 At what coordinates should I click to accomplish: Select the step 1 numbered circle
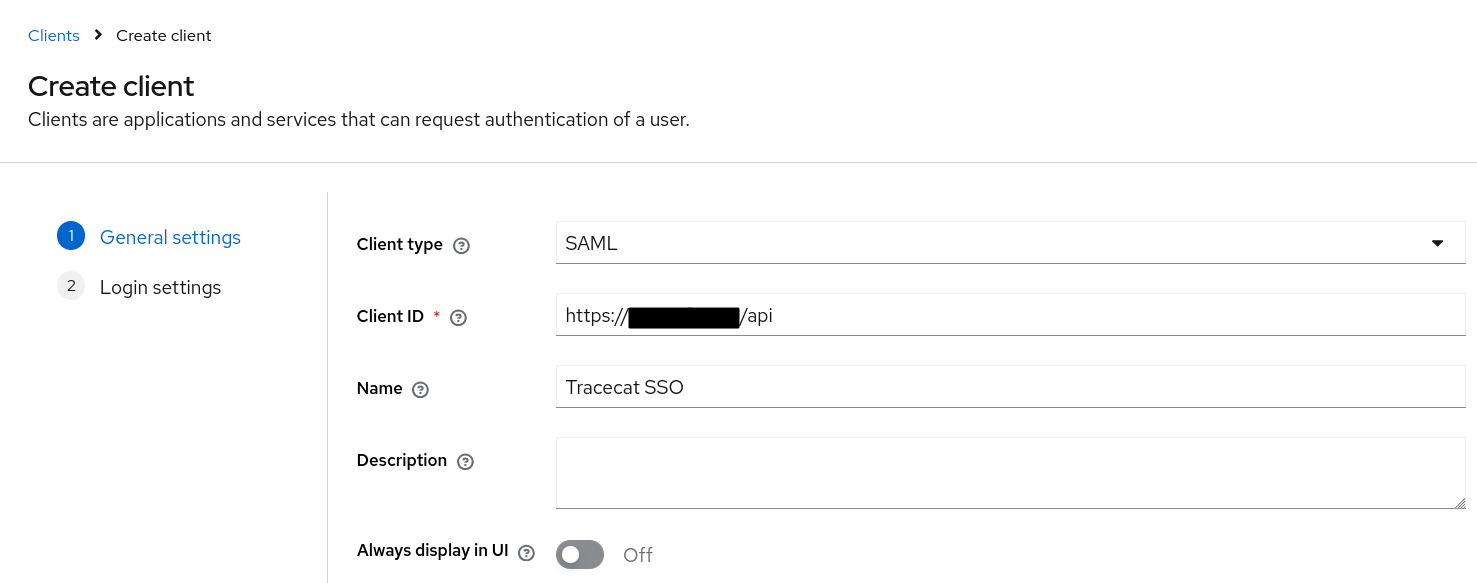(71, 235)
